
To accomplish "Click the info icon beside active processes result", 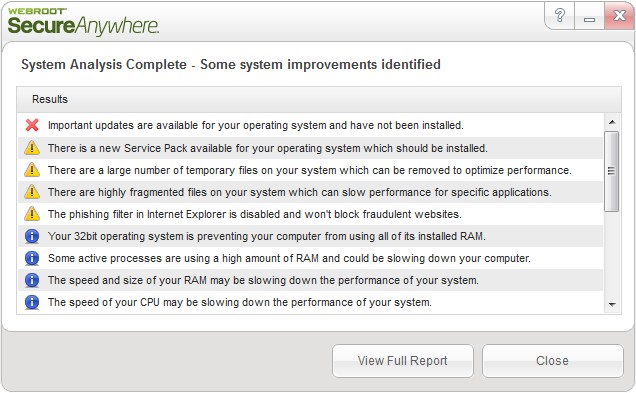I will click(32, 258).
